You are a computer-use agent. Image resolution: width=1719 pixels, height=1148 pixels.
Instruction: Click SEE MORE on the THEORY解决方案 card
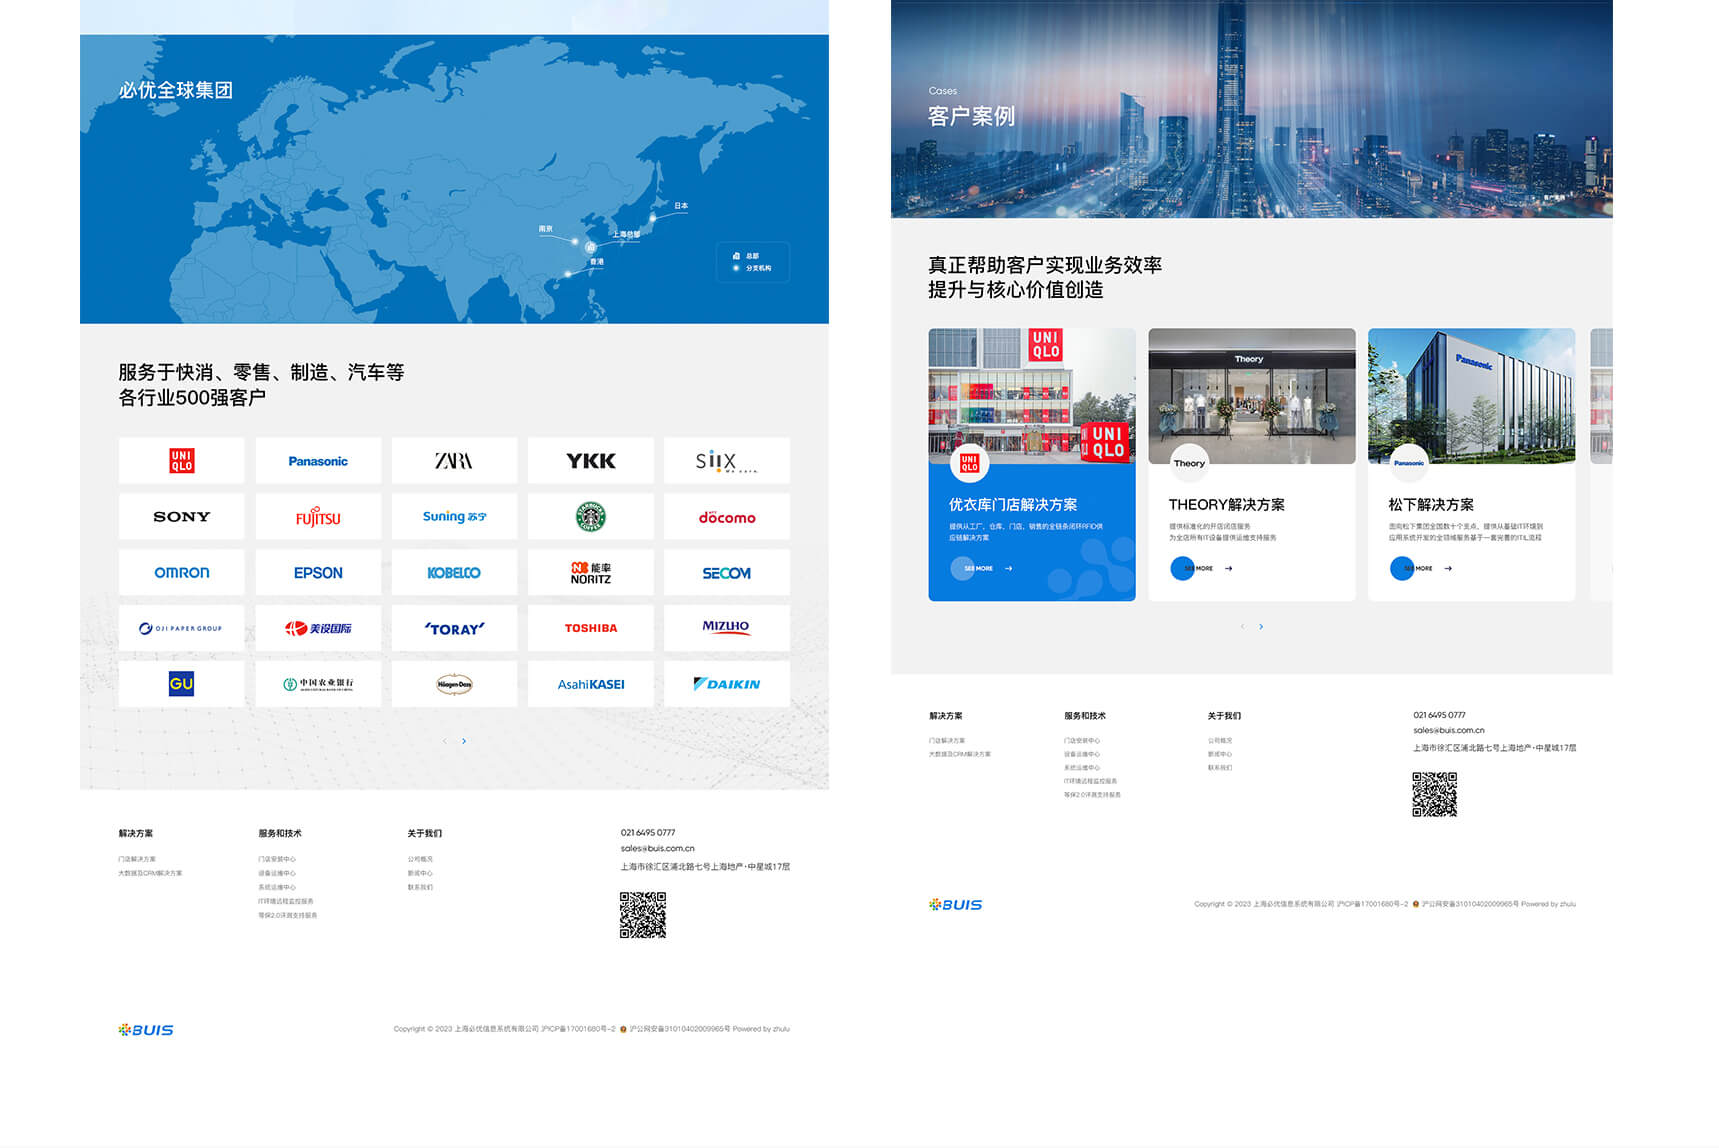pyautogui.click(x=1202, y=568)
